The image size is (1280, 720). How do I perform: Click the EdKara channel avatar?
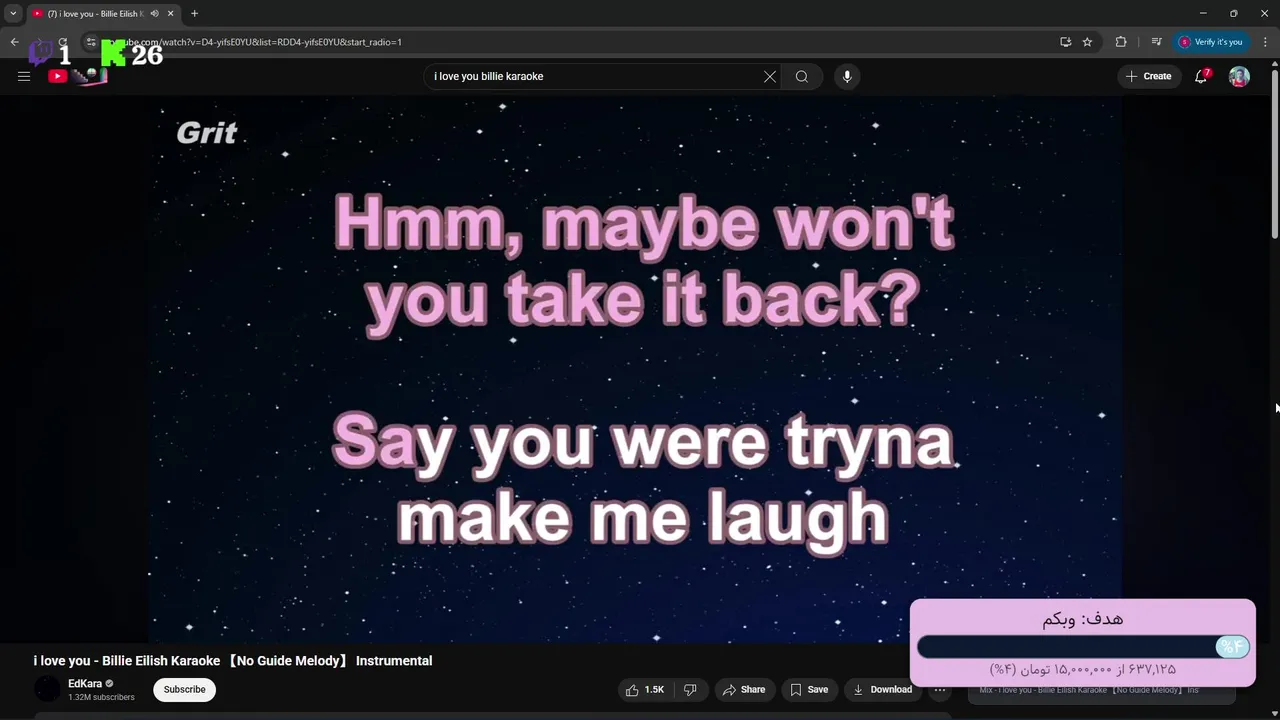pos(47,689)
